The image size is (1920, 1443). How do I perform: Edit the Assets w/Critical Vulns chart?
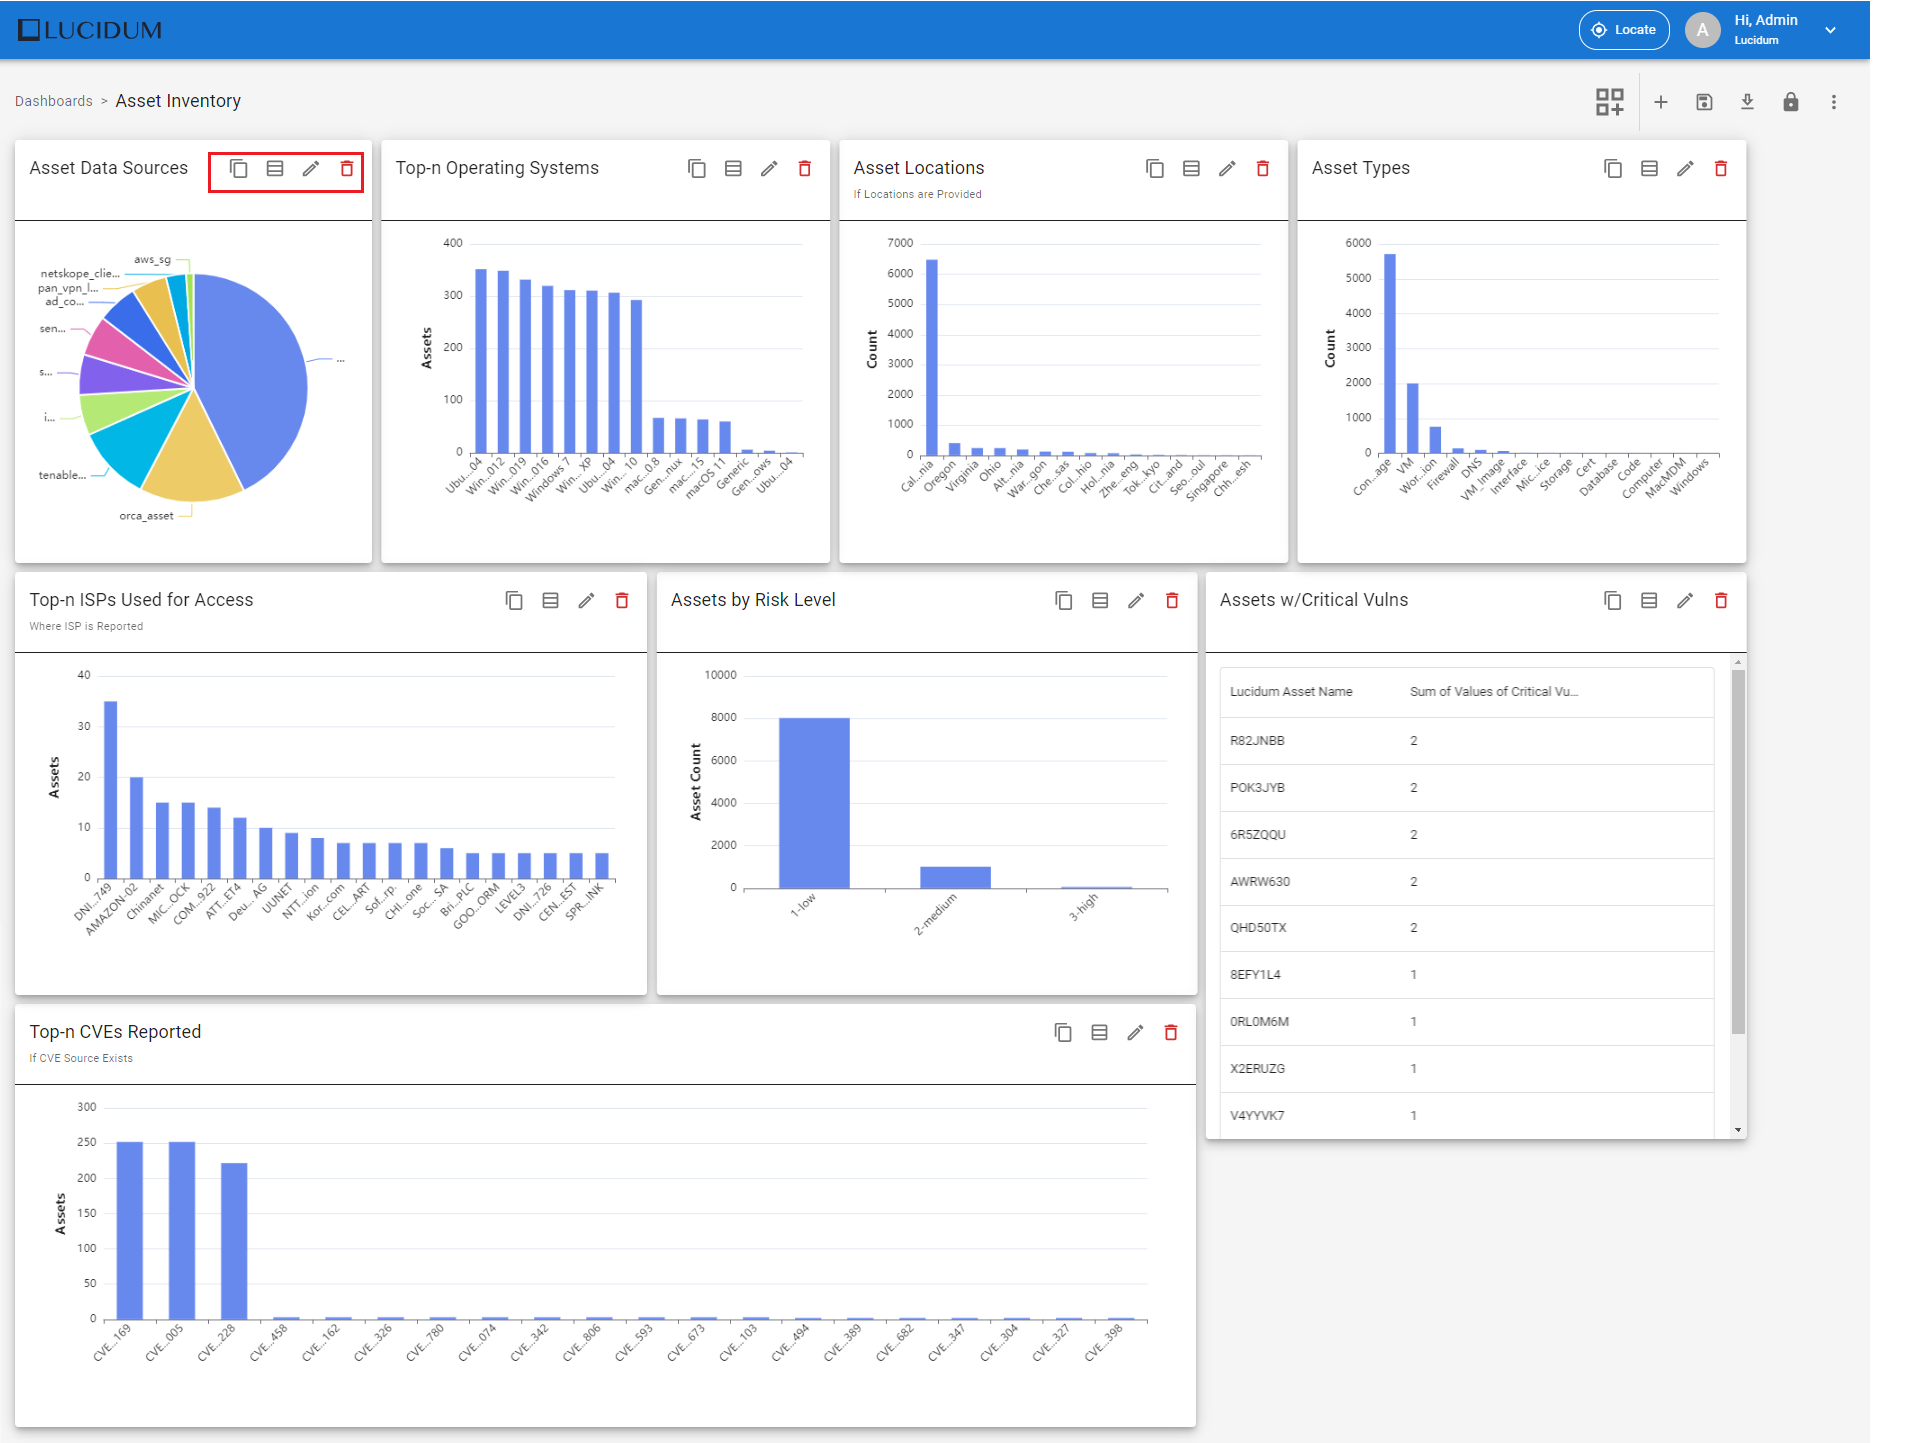(1685, 600)
